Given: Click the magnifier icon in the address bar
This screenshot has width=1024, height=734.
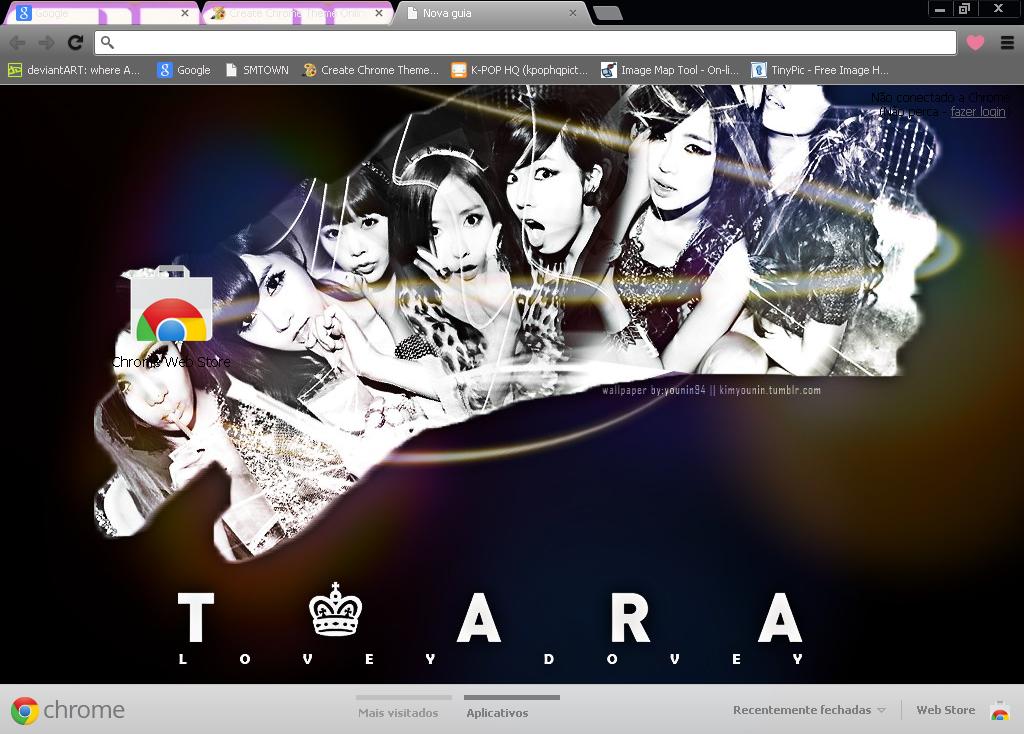Looking at the screenshot, I should (x=108, y=43).
